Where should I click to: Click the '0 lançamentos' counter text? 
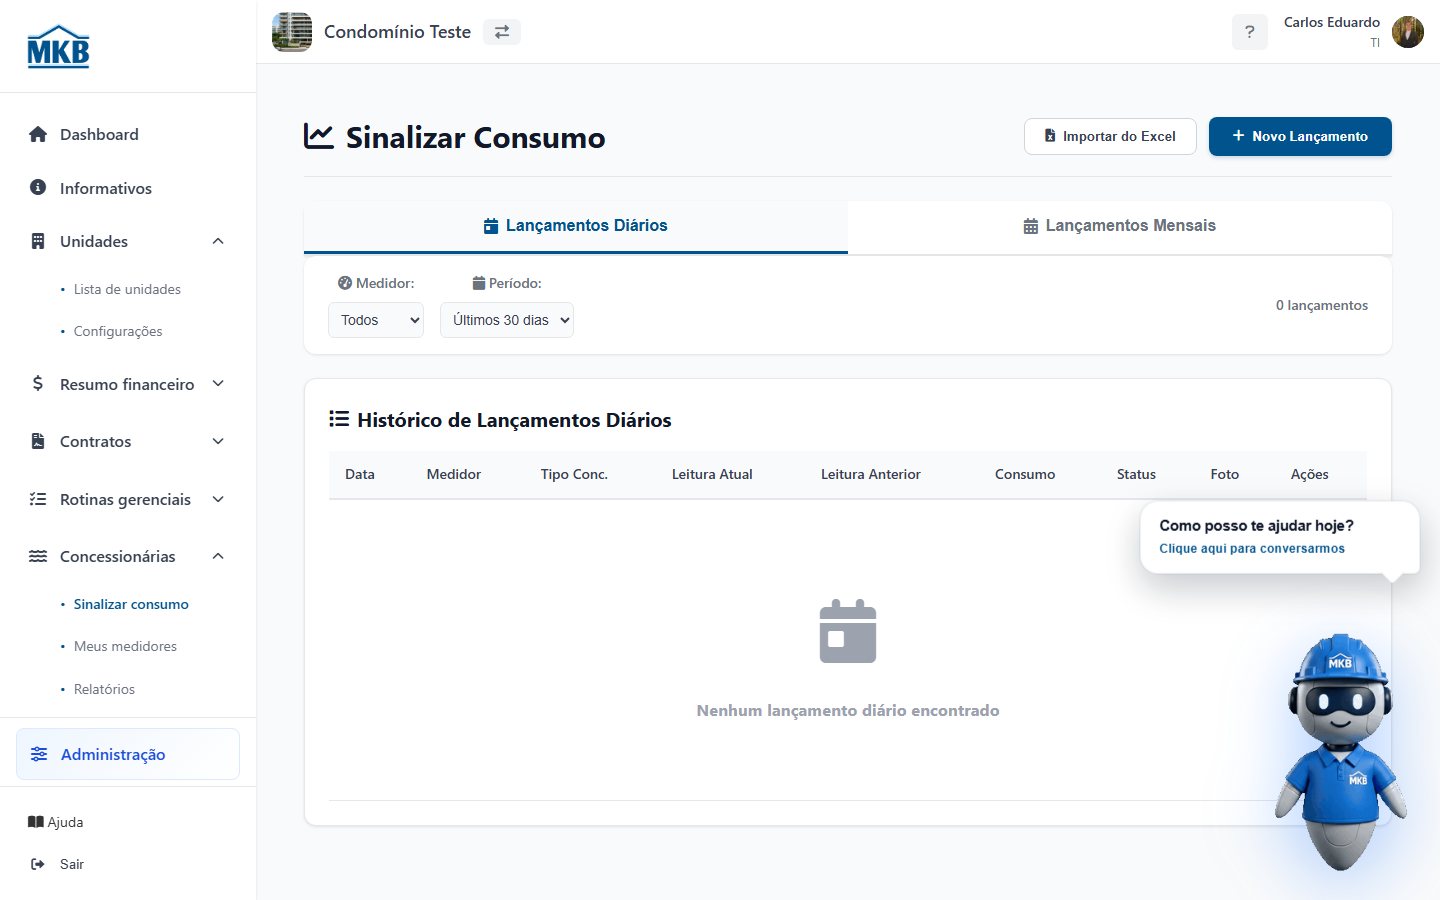[1322, 305]
